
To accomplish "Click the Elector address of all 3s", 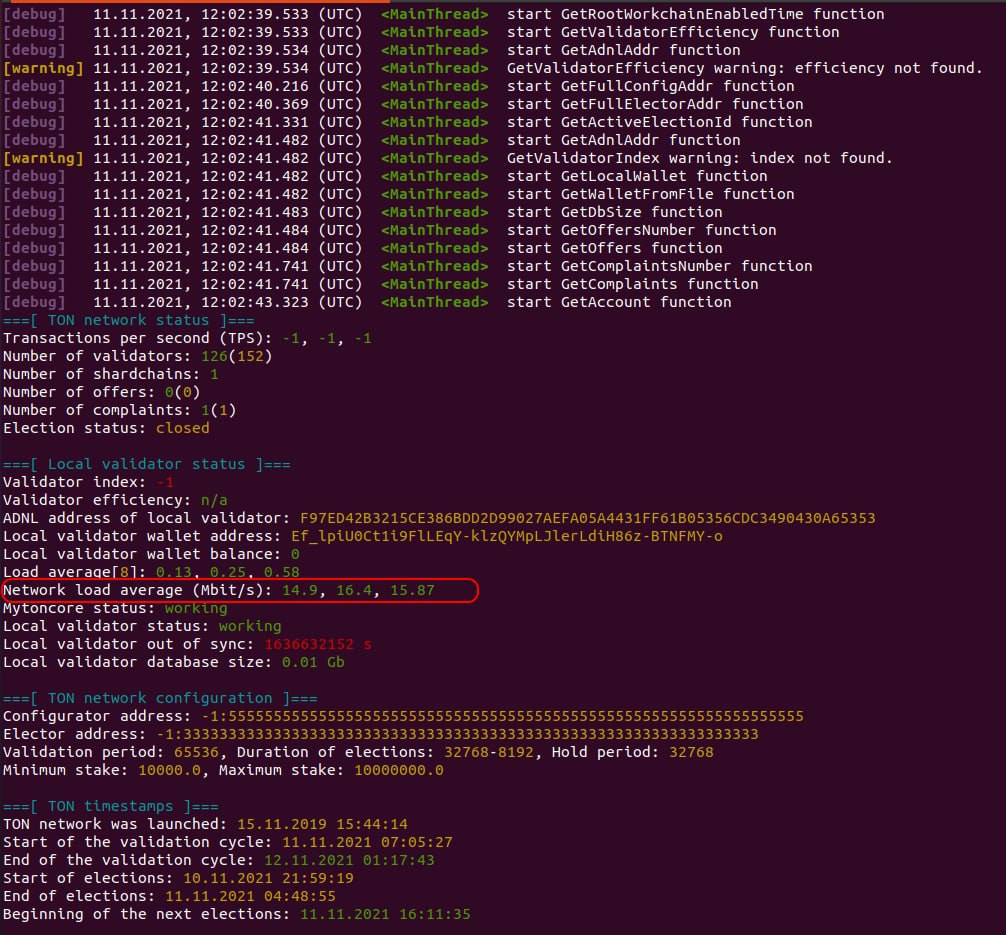I will coord(457,734).
